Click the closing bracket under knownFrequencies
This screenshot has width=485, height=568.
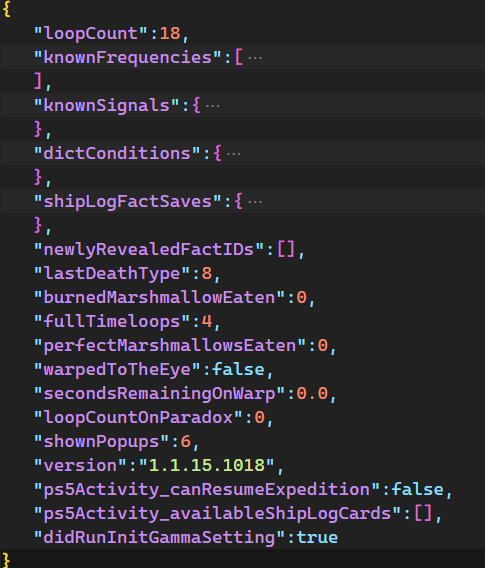point(38,82)
